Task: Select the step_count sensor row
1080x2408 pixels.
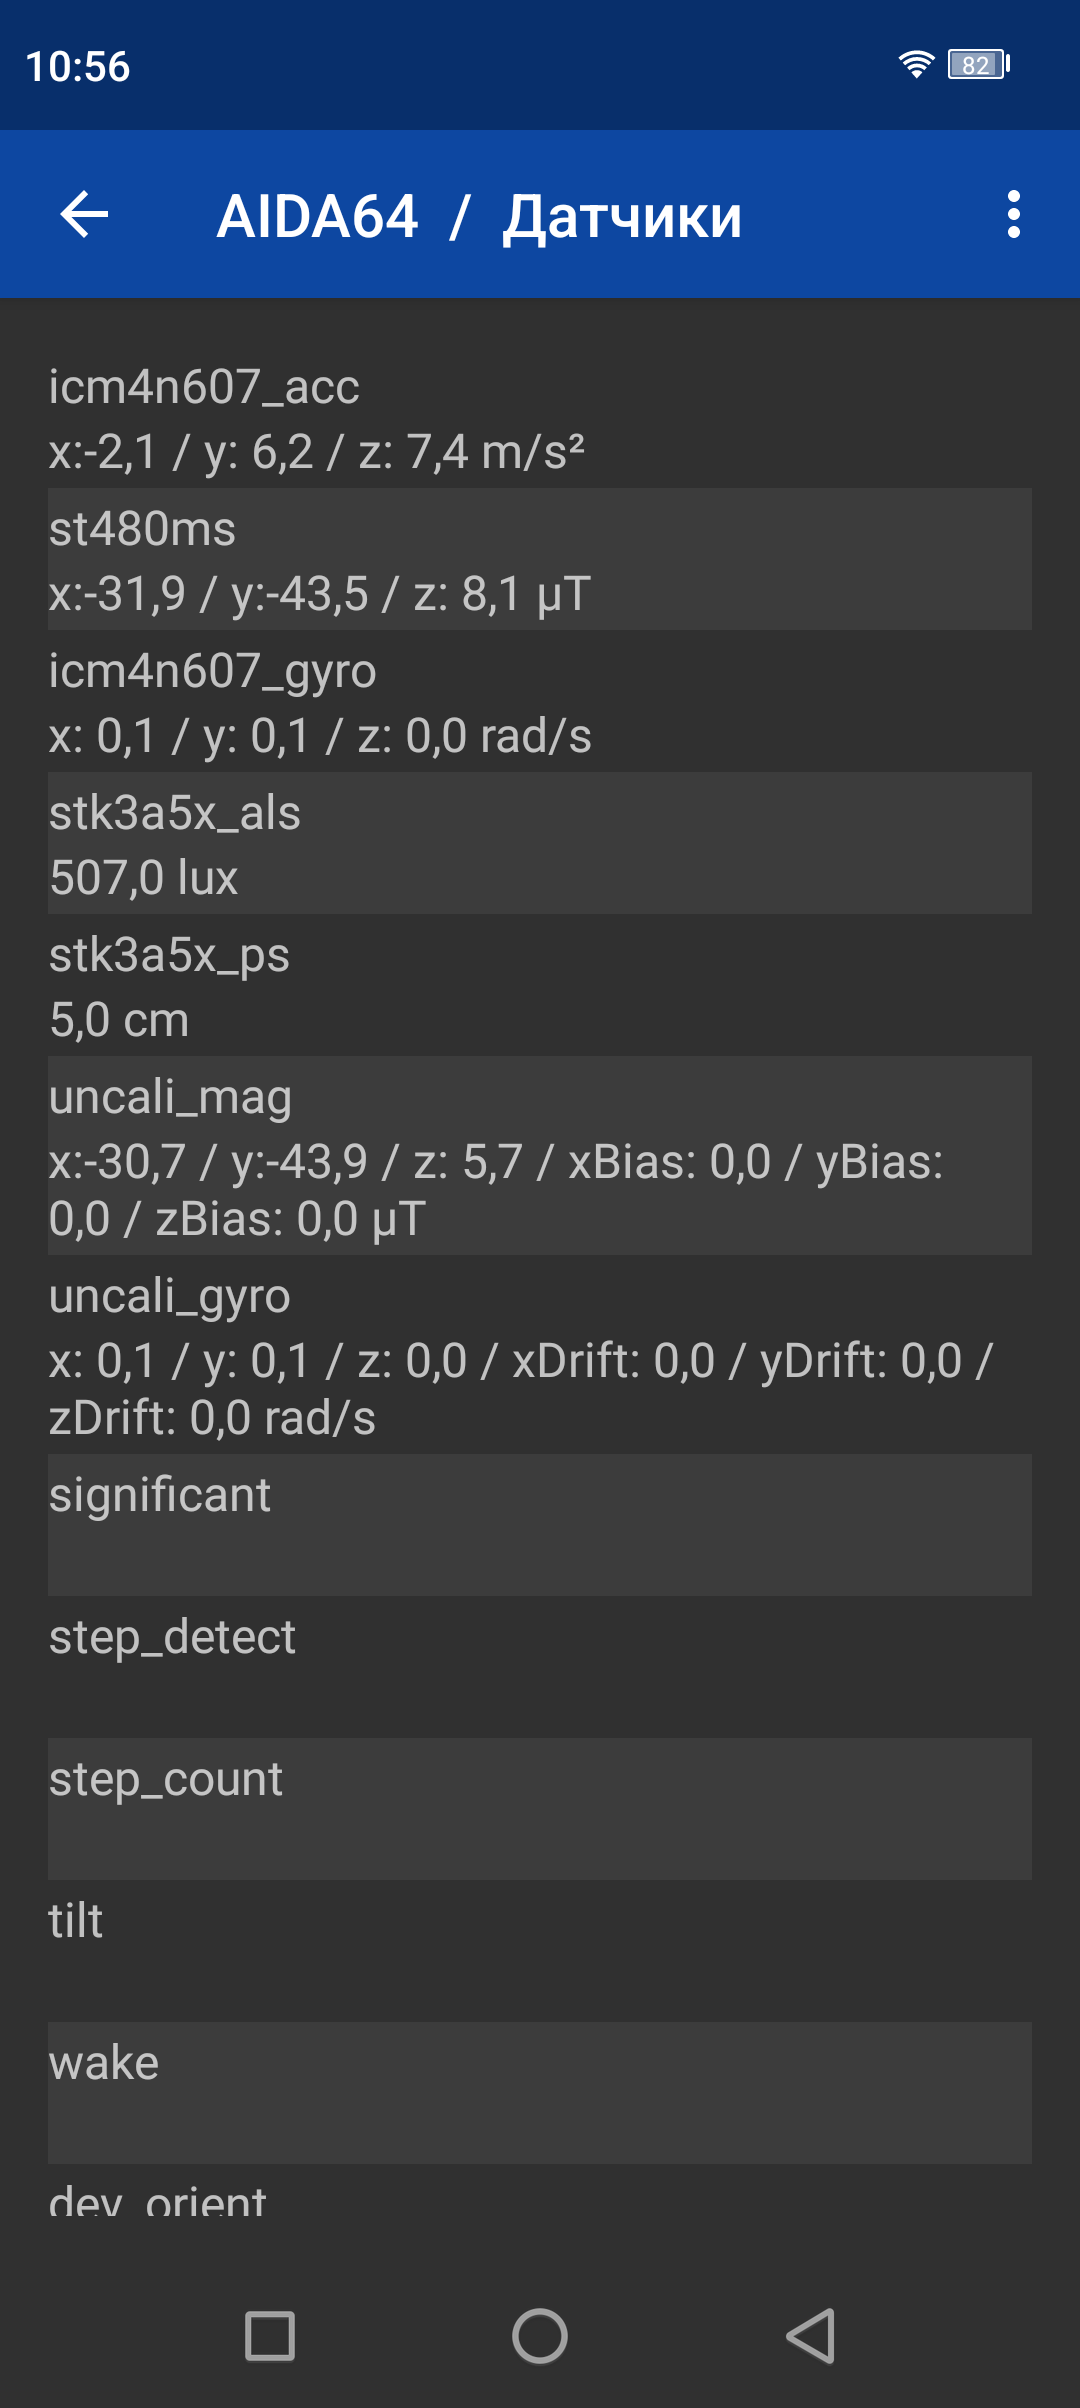Action: [x=540, y=1809]
